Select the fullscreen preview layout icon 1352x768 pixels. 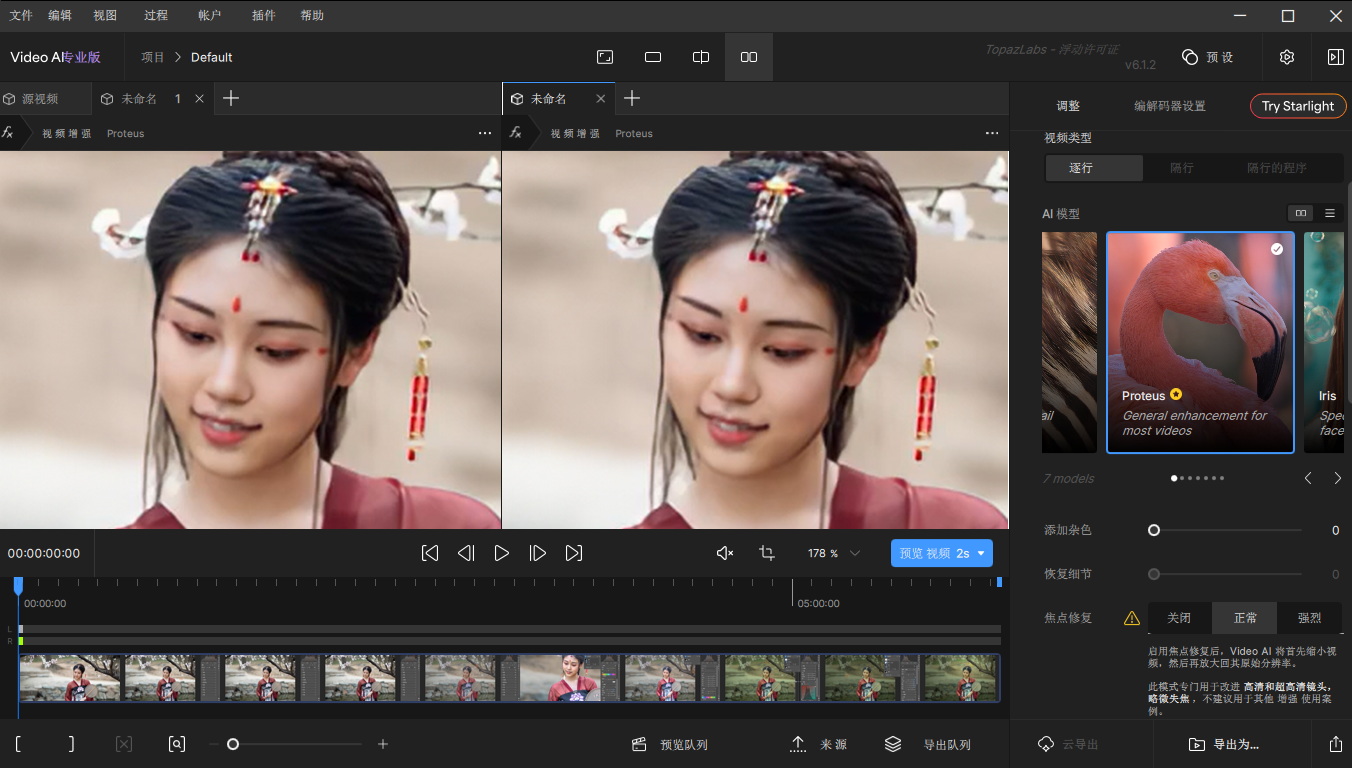point(605,57)
